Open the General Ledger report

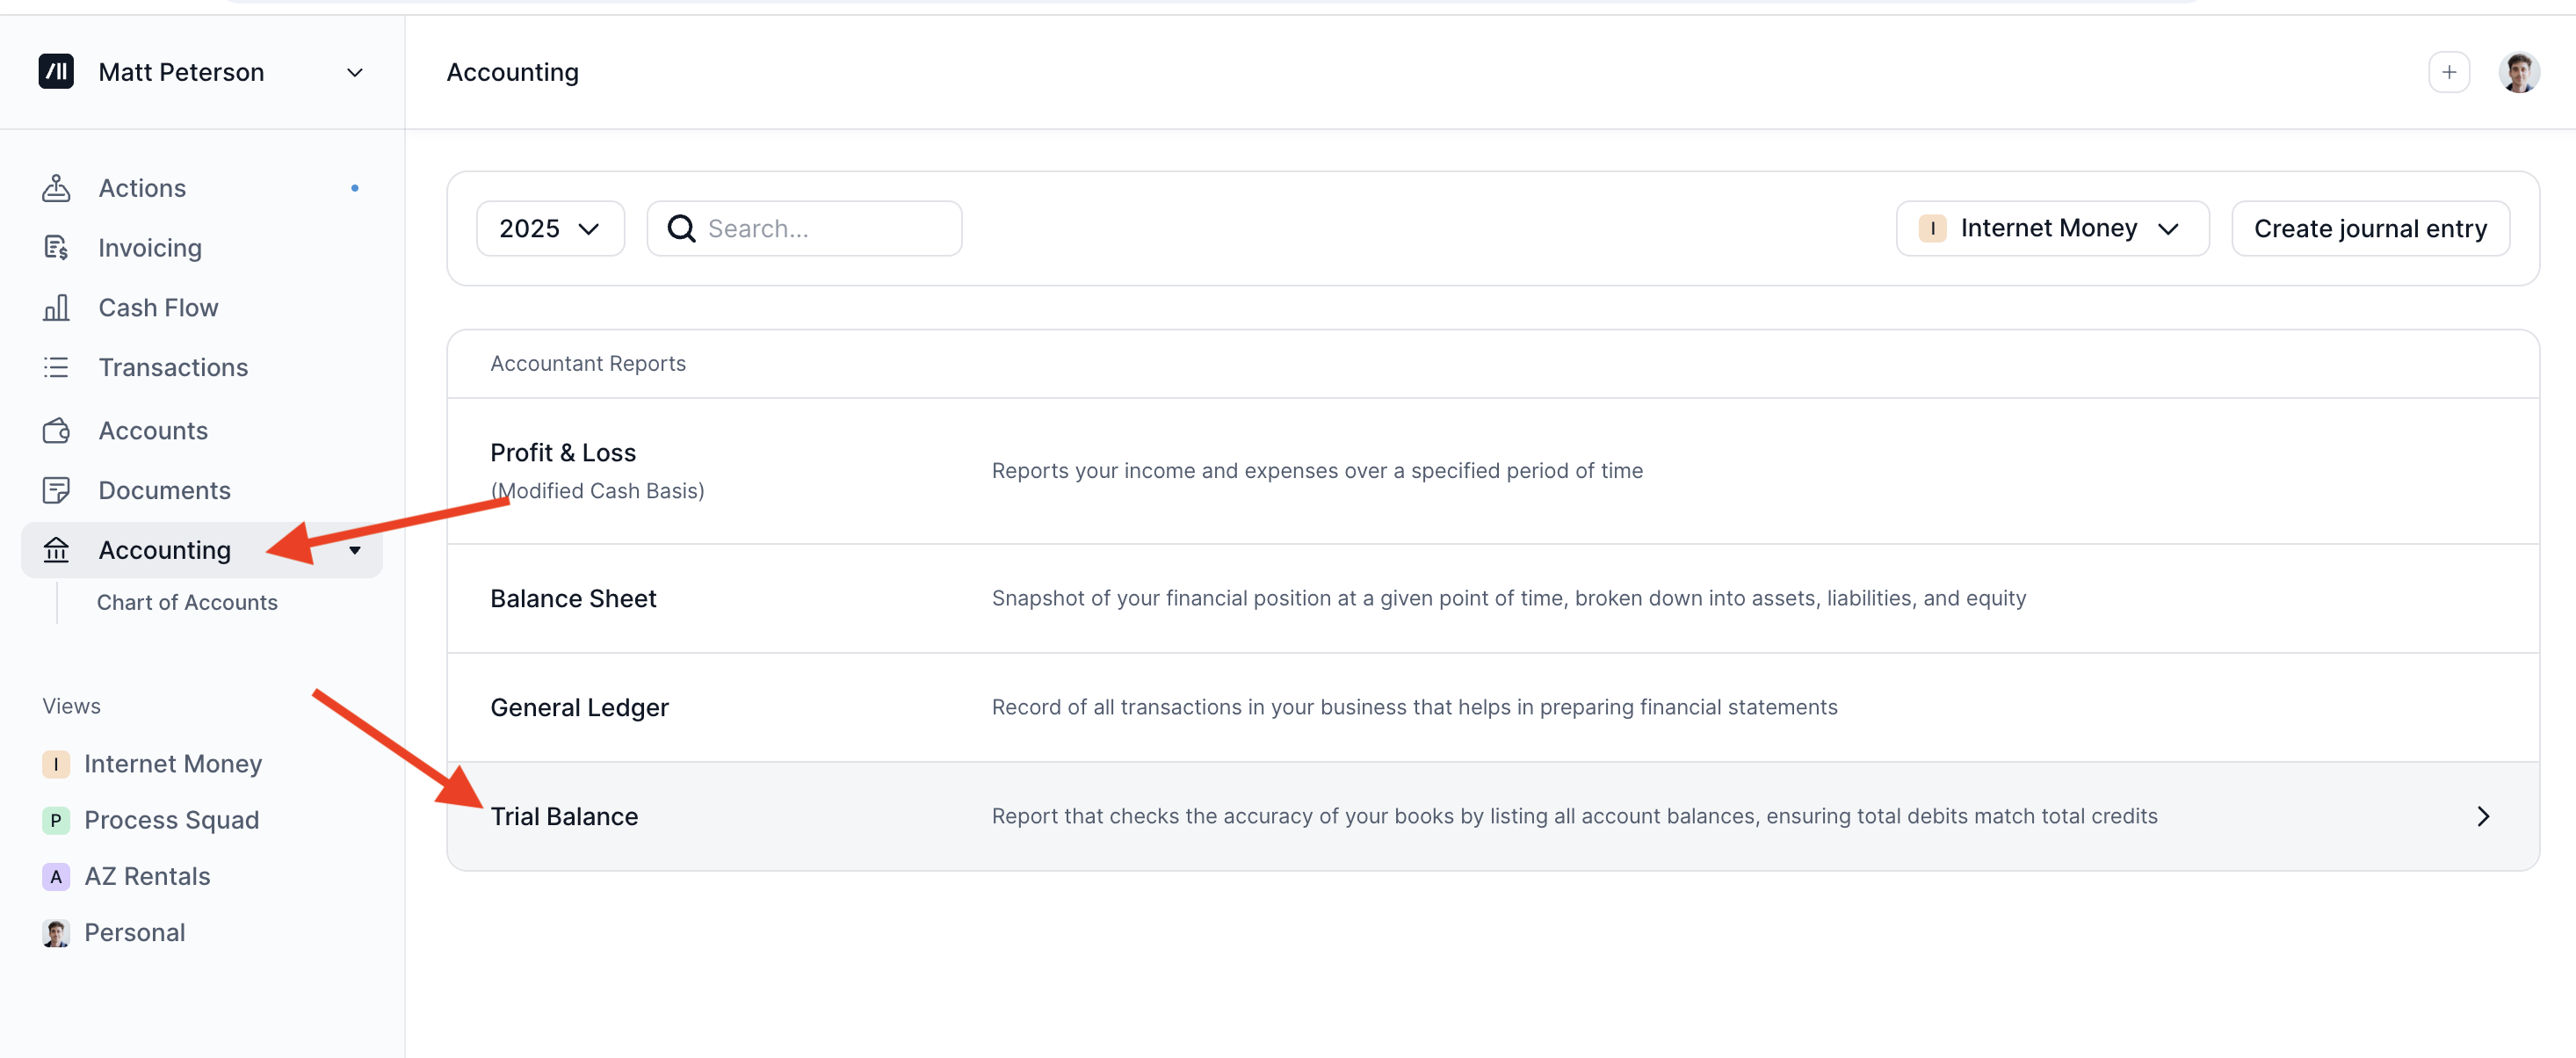[579, 707]
